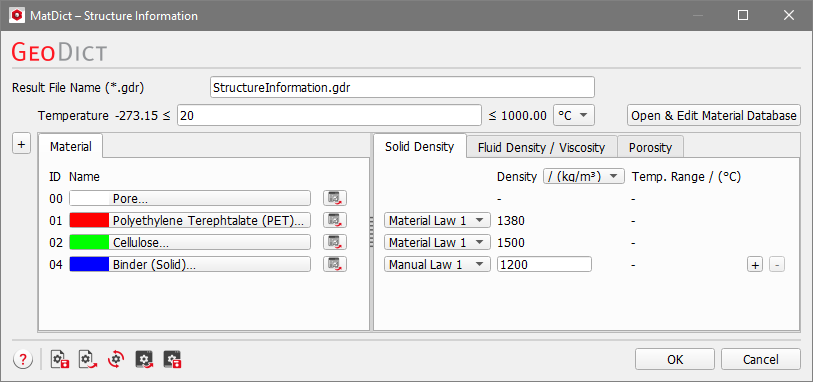The image size is (813, 382).
Task: Open help with the question mark icon
Action: point(23,359)
